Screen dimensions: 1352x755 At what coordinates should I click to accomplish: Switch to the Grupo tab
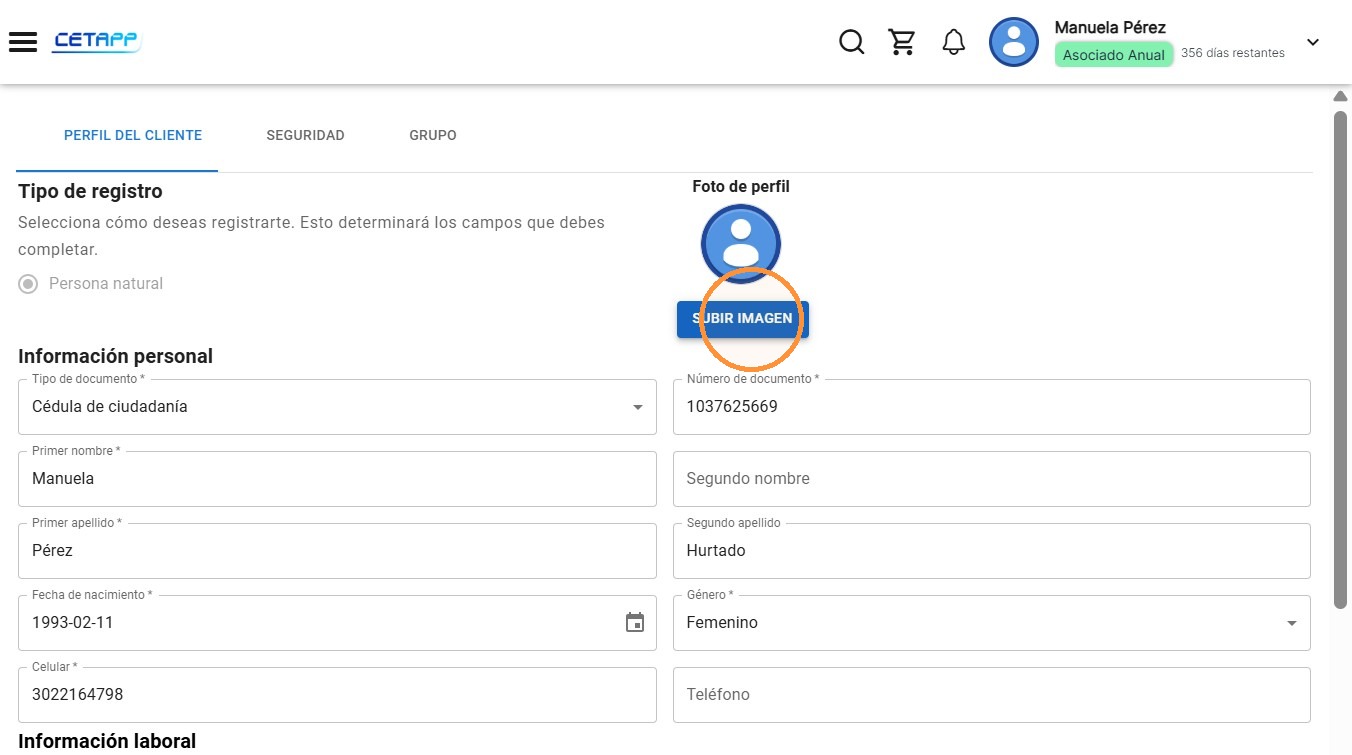433,135
